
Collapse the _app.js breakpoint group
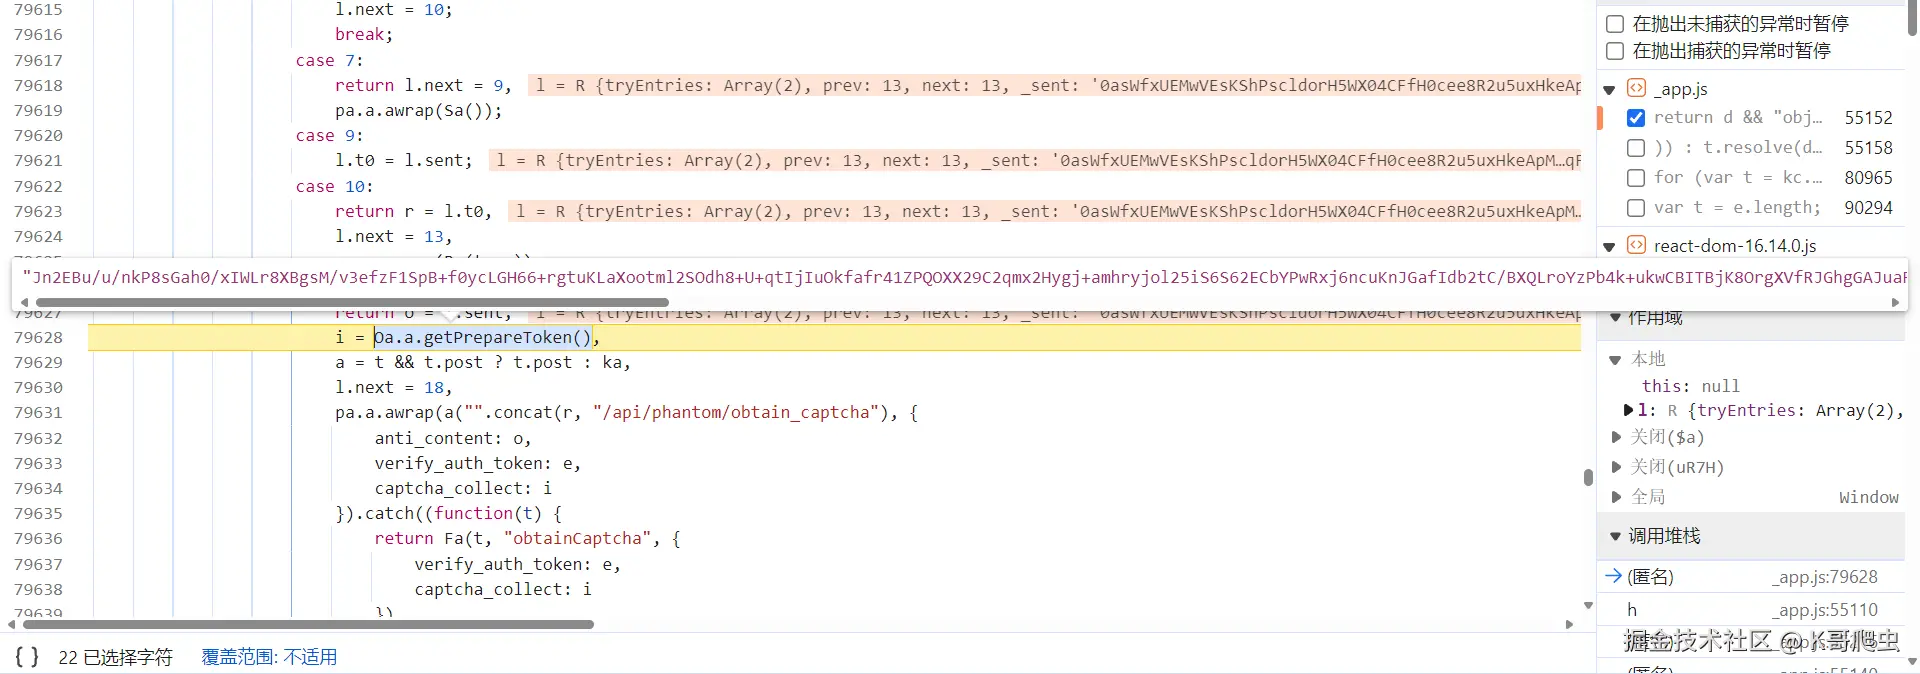pos(1609,89)
